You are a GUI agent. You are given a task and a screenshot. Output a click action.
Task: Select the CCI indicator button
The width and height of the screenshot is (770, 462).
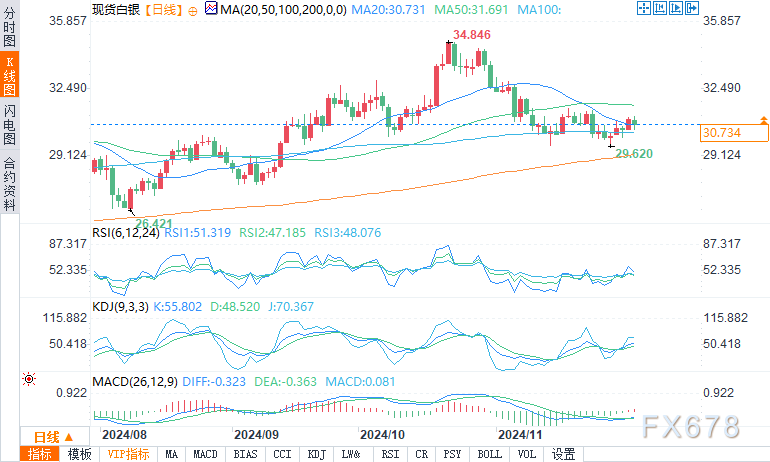pos(282,454)
